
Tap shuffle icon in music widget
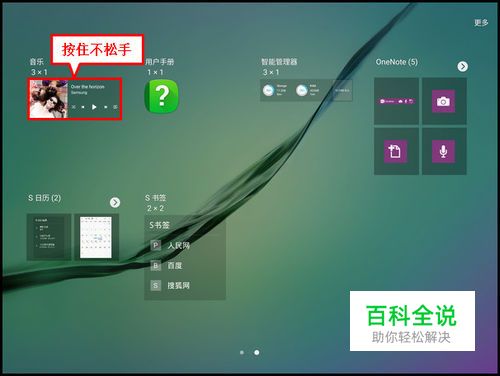tap(74, 107)
